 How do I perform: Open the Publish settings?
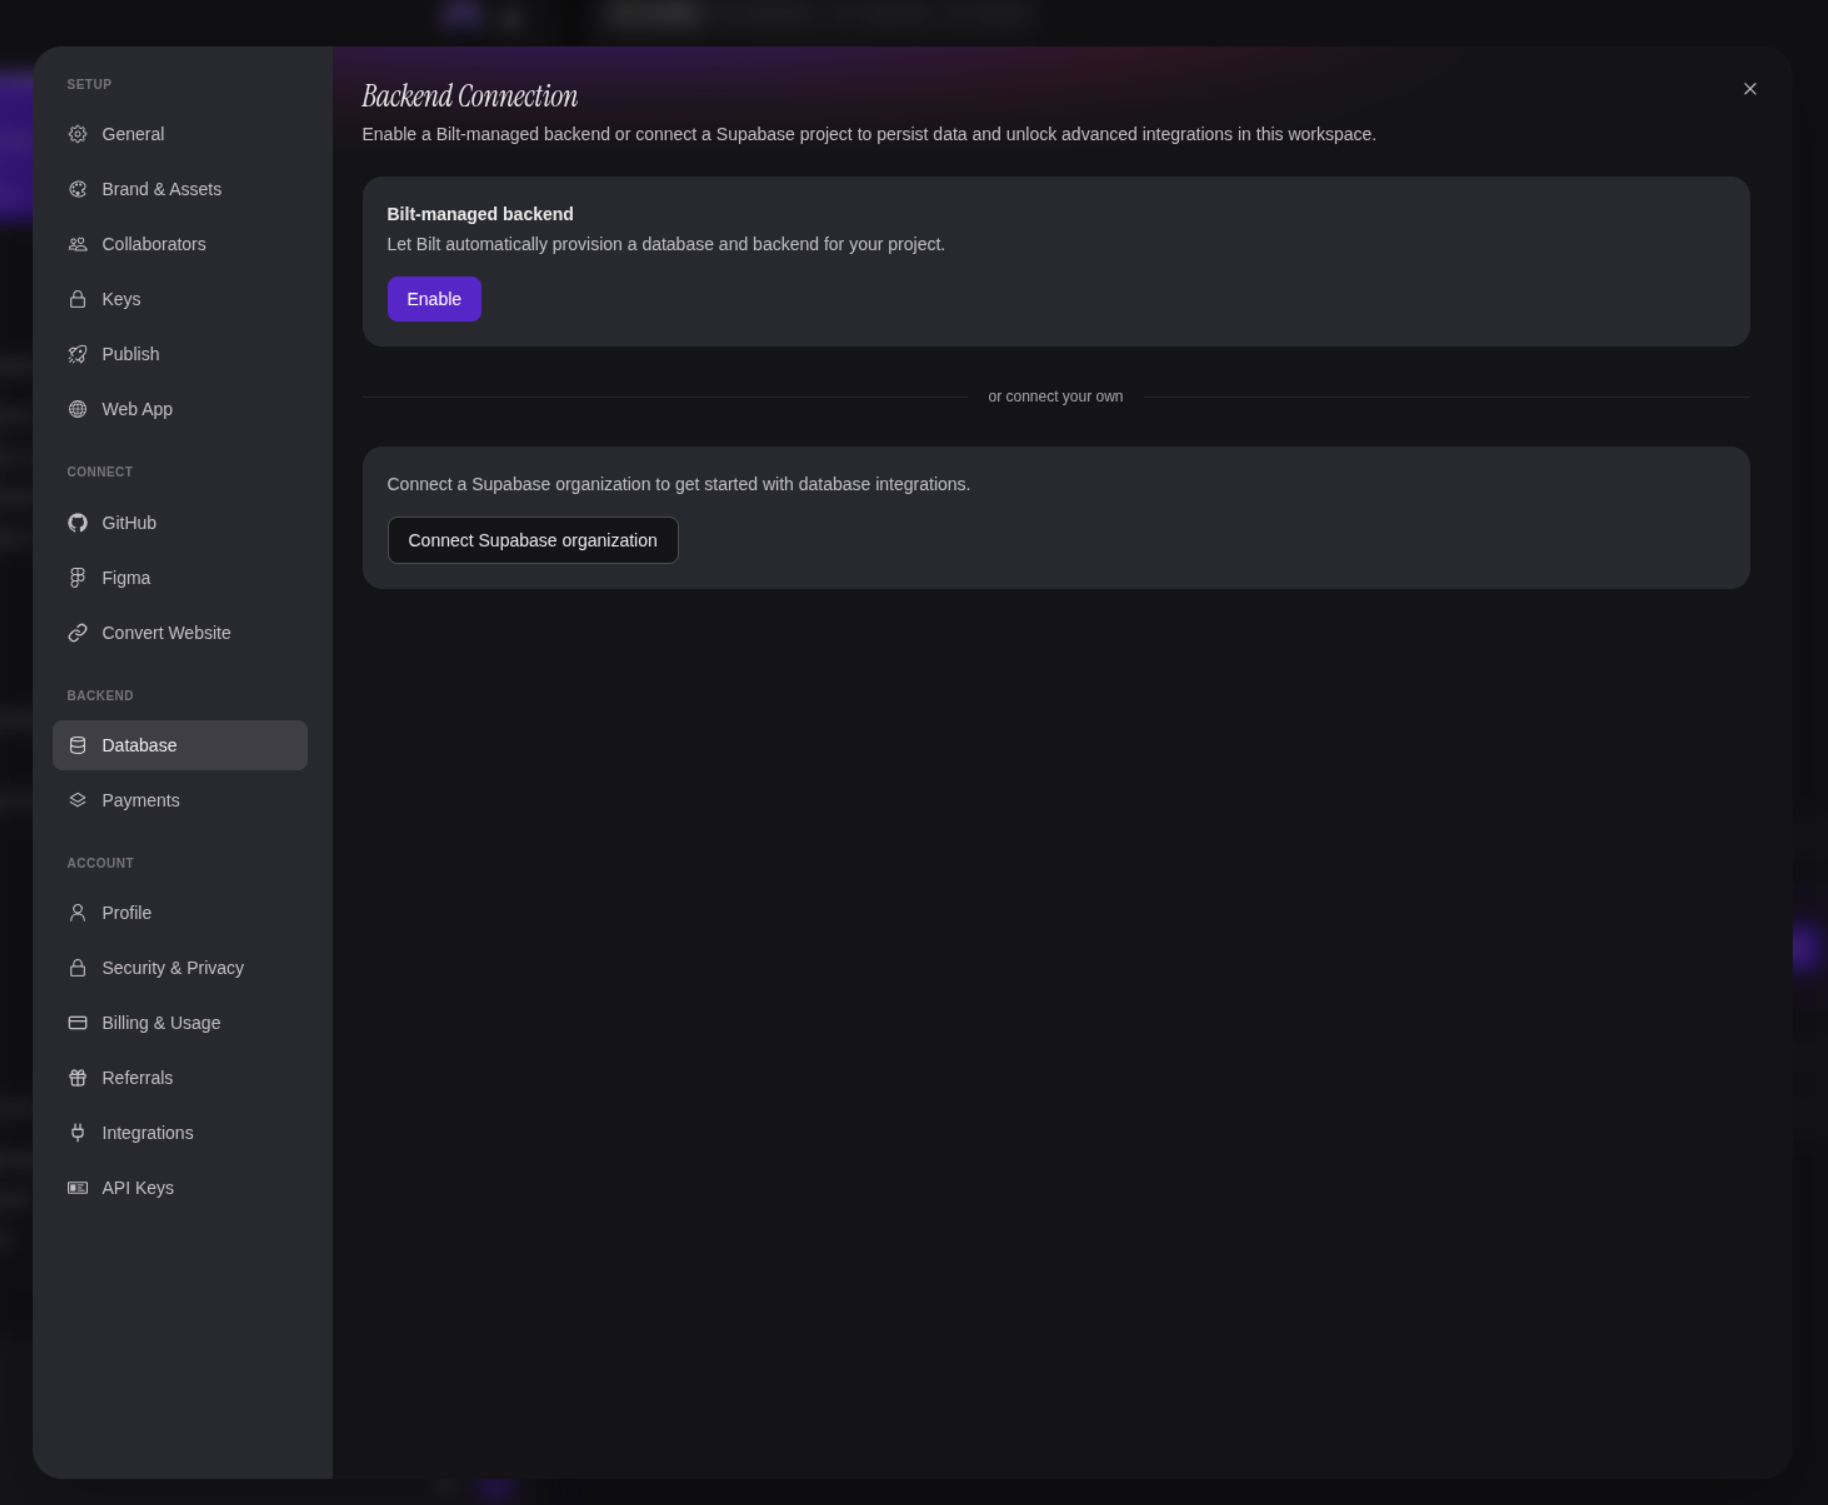180,354
